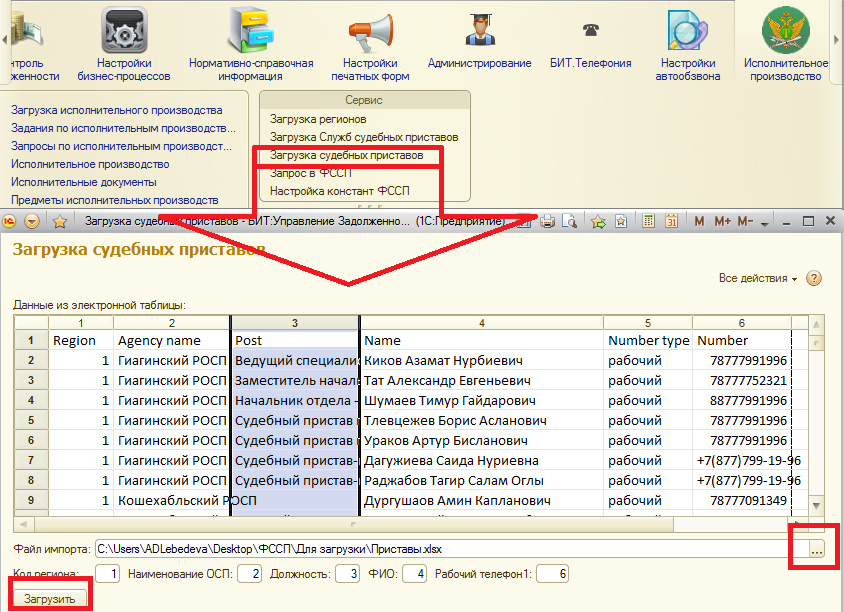The width and height of the screenshot is (844, 612).
Task: Open the Исполнительное производство section icon
Action: [785, 31]
